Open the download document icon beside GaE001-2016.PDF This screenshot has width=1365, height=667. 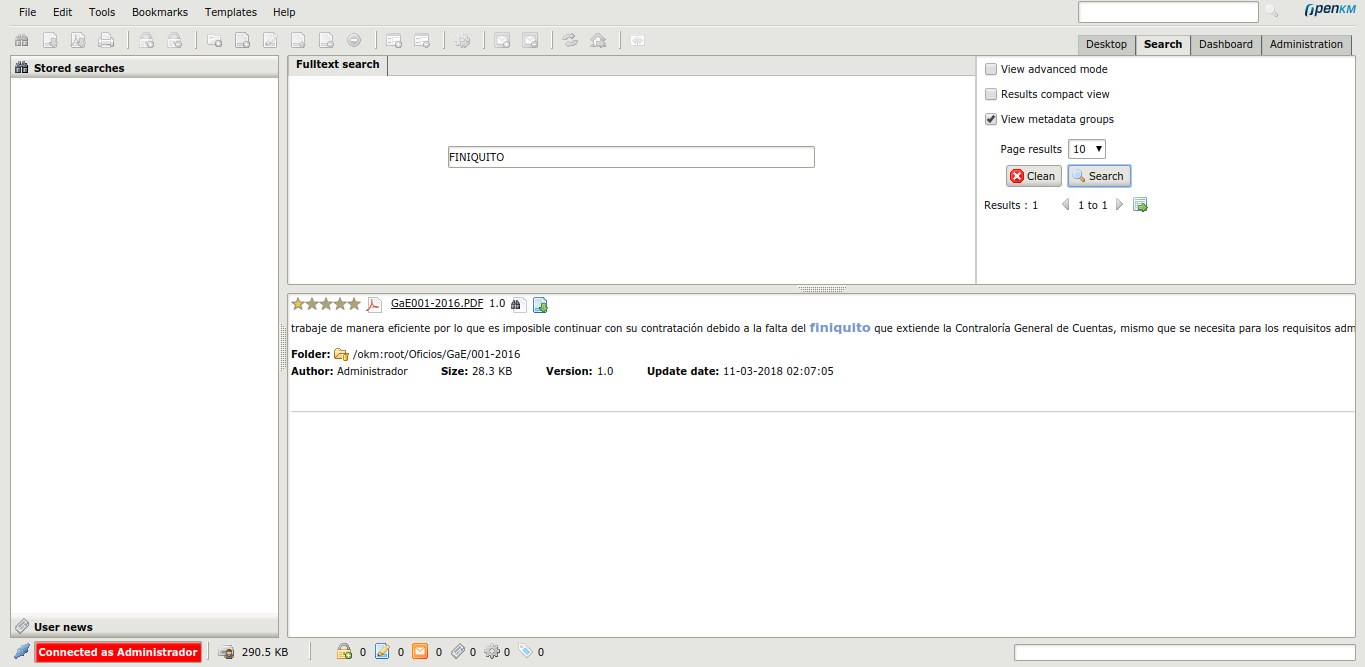tap(540, 305)
